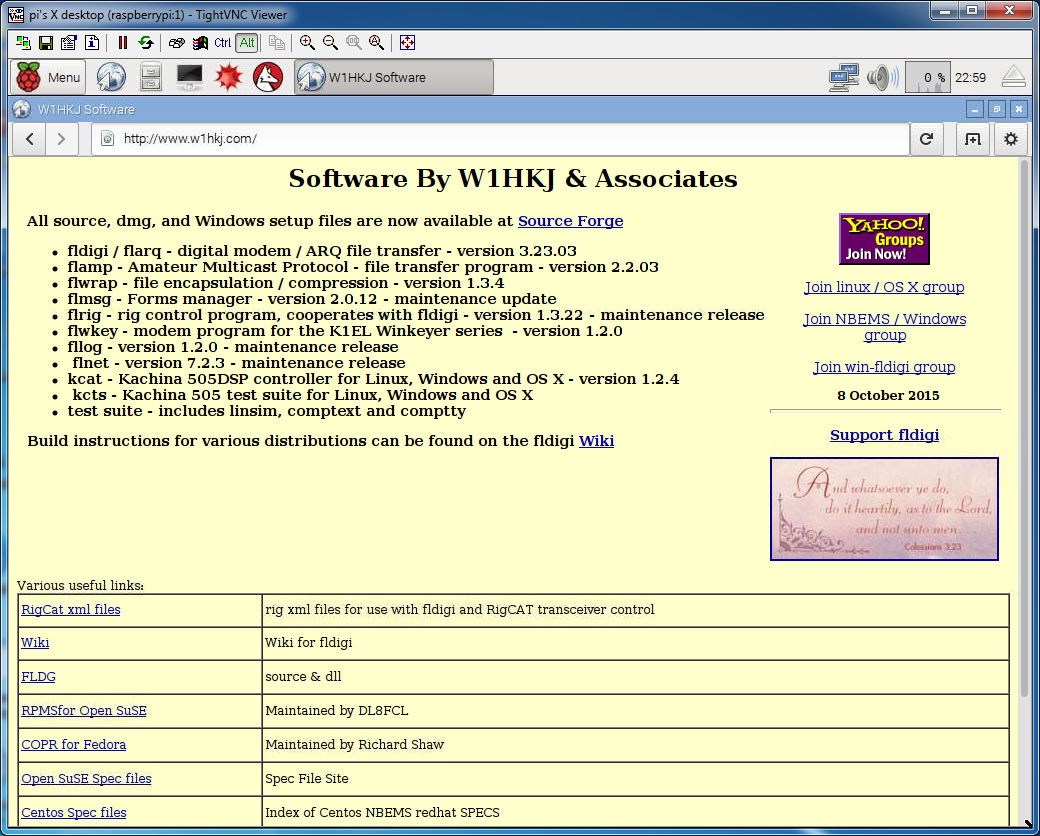Zoom in the VNC view
Screen dimensions: 1040x836
[x=307, y=43]
